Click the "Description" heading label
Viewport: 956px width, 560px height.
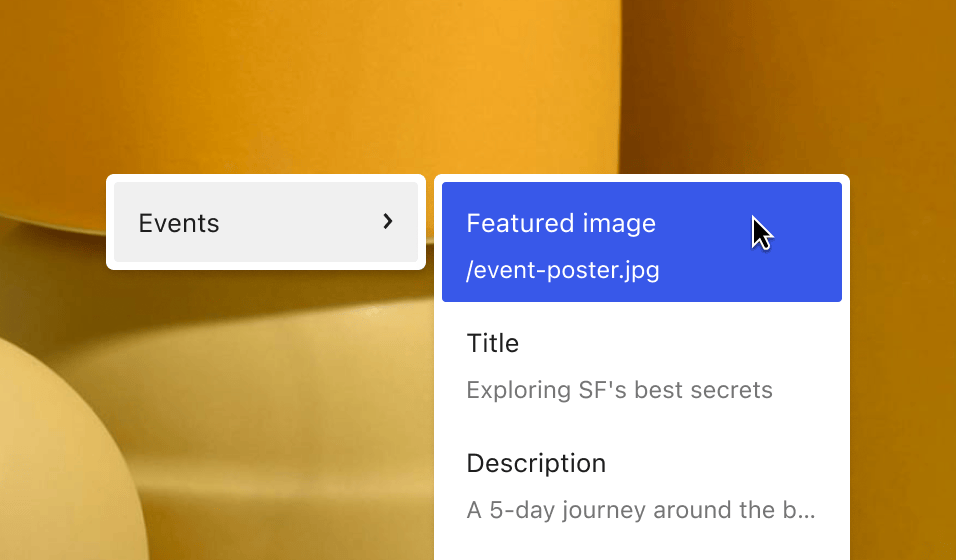coord(536,464)
